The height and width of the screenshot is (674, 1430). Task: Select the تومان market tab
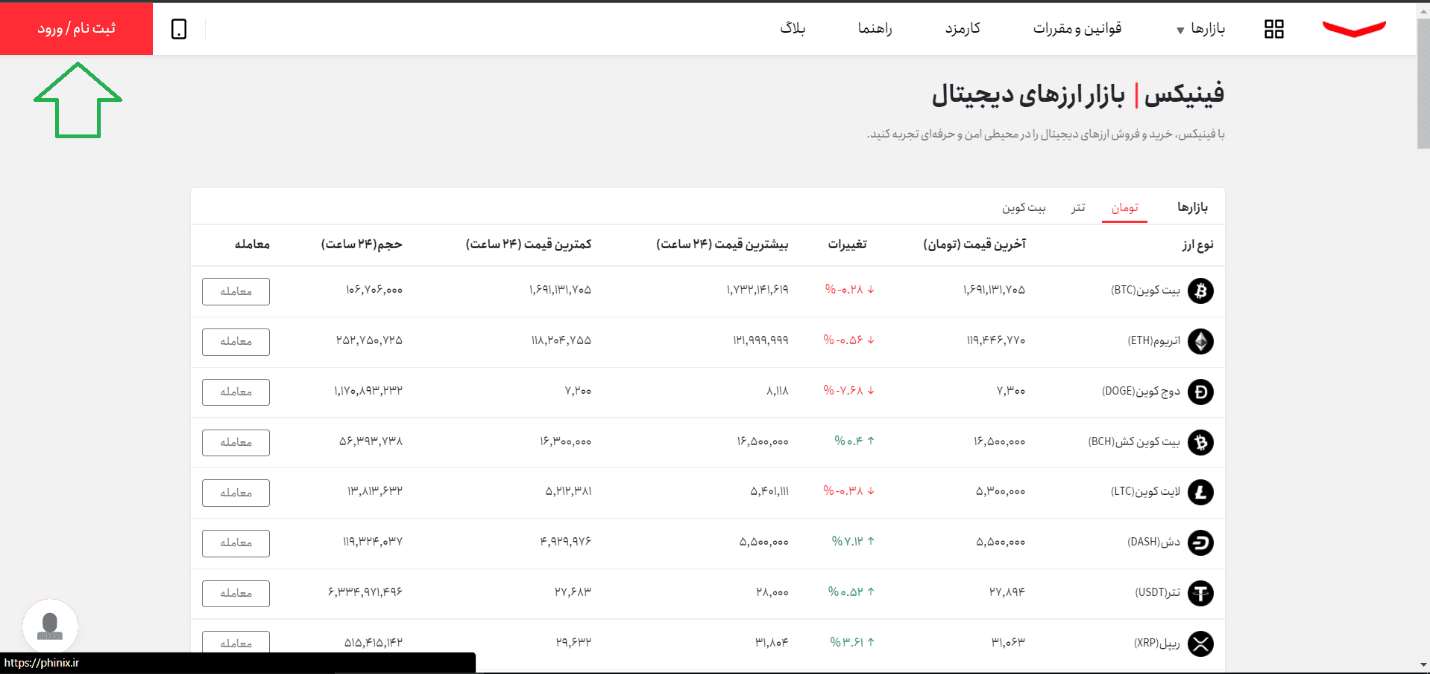click(1125, 208)
